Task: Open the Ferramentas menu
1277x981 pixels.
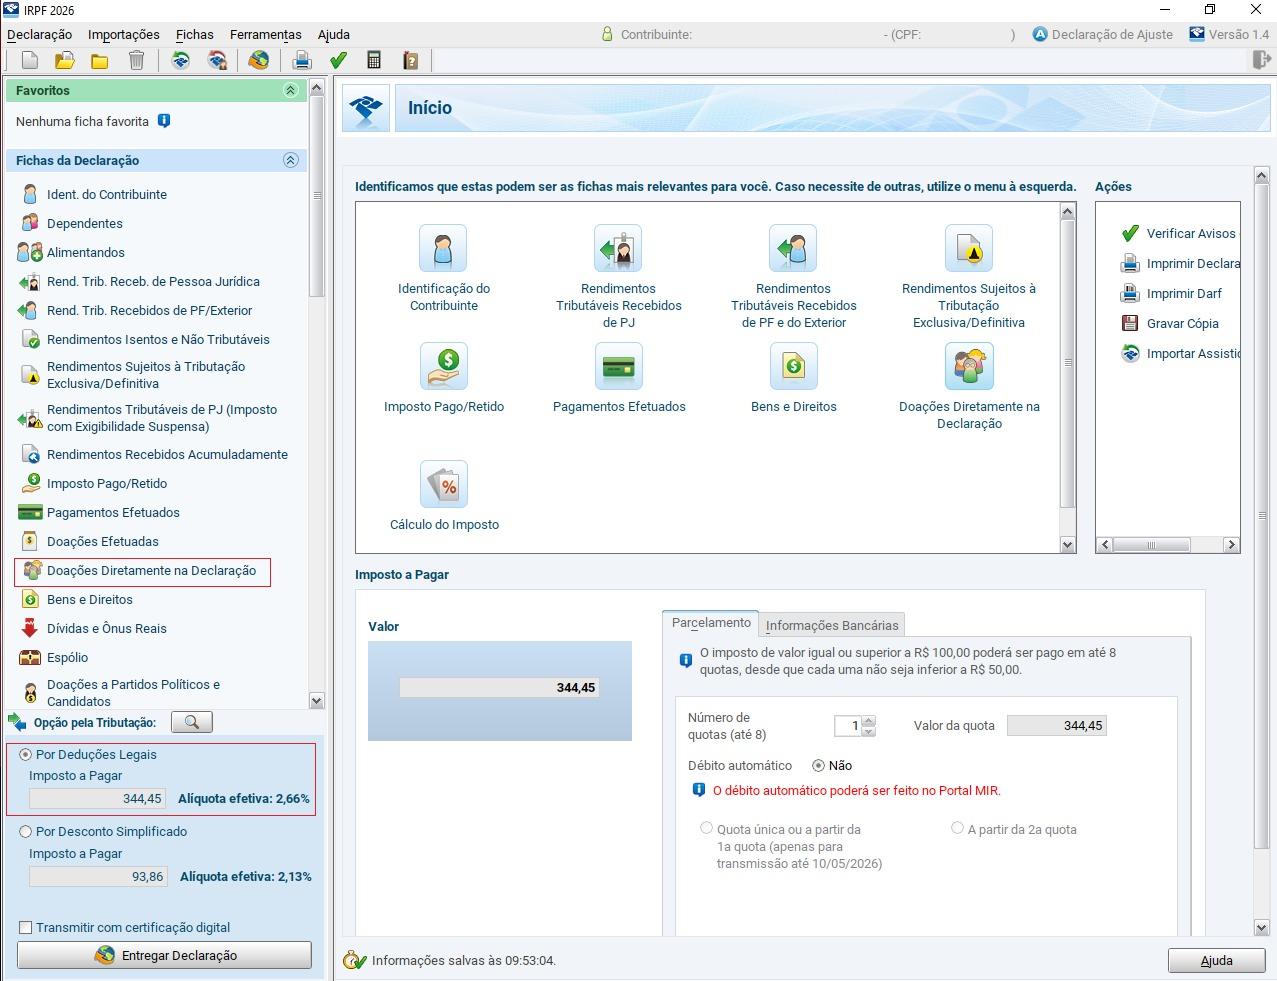Action: [266, 34]
